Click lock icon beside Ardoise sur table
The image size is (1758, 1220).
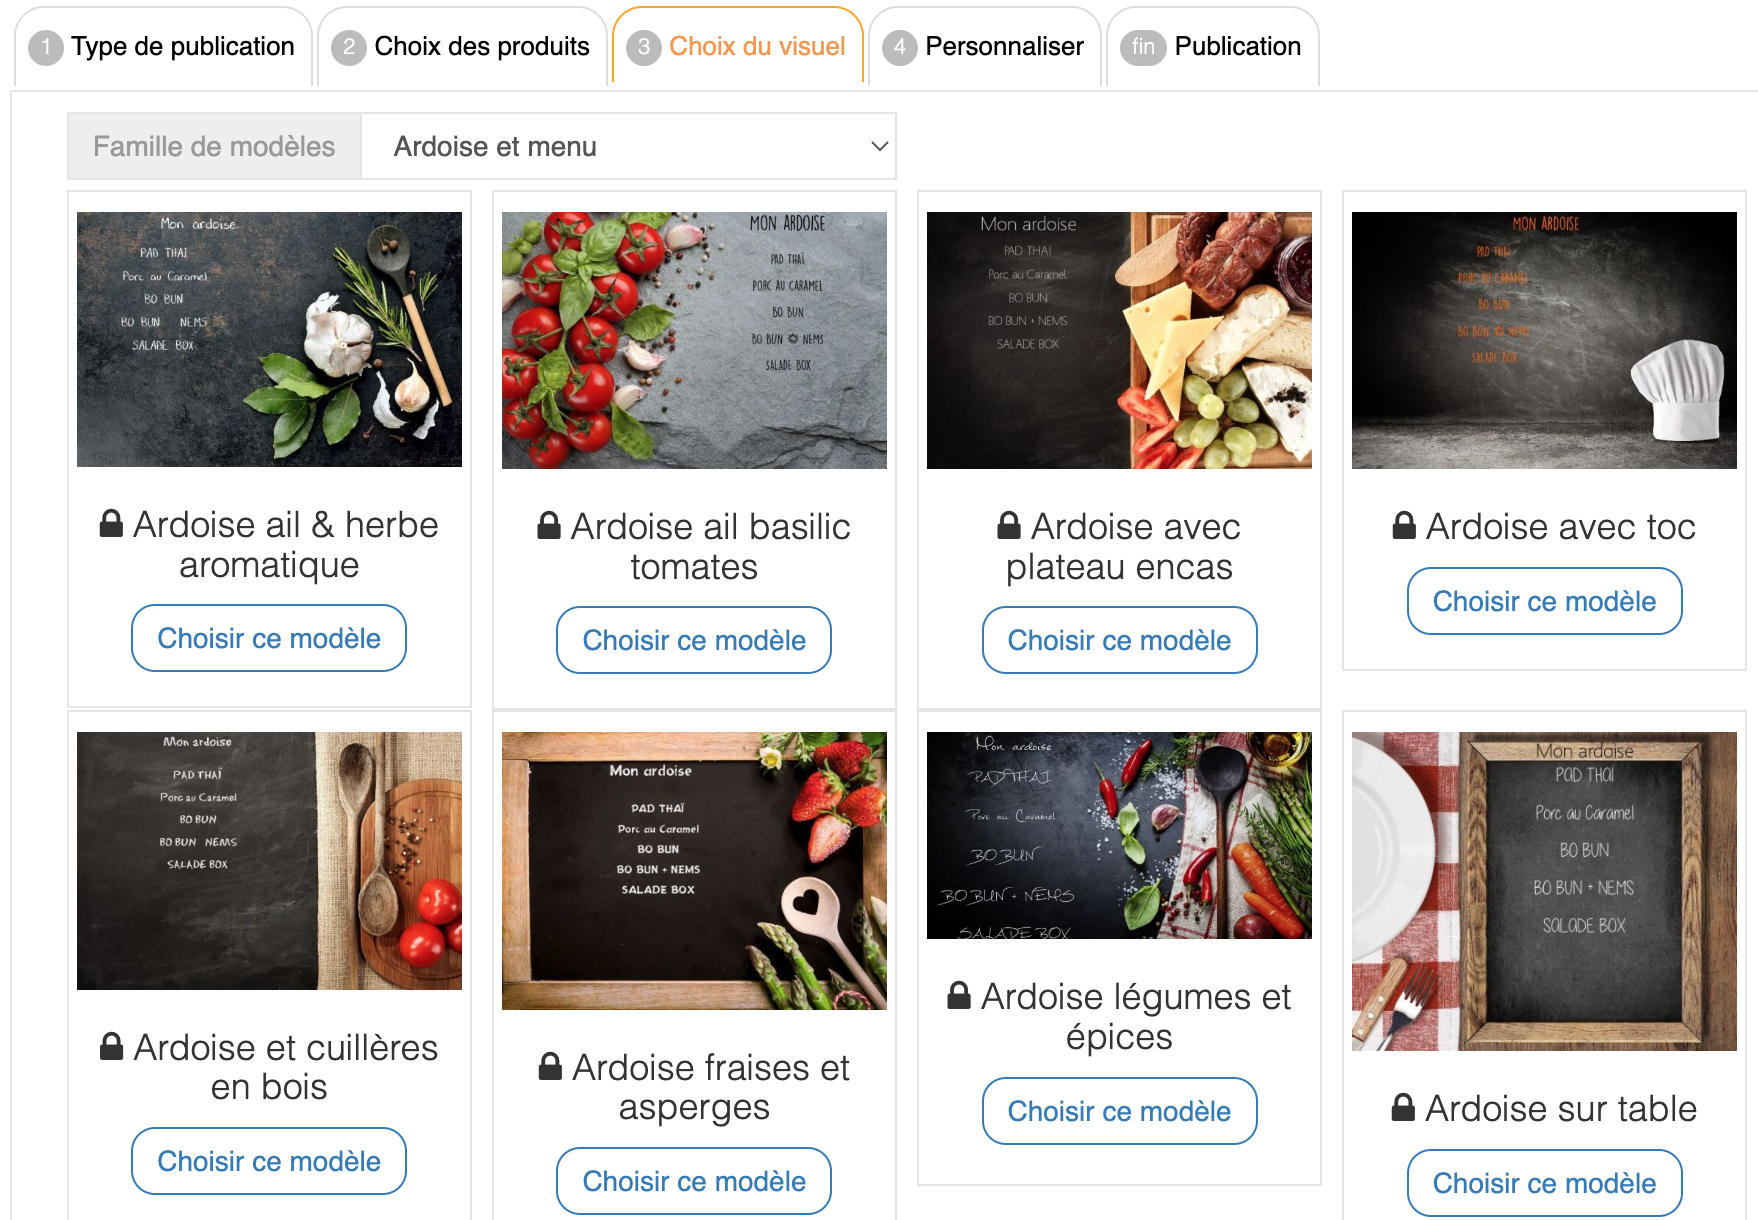pyautogui.click(x=1404, y=1108)
